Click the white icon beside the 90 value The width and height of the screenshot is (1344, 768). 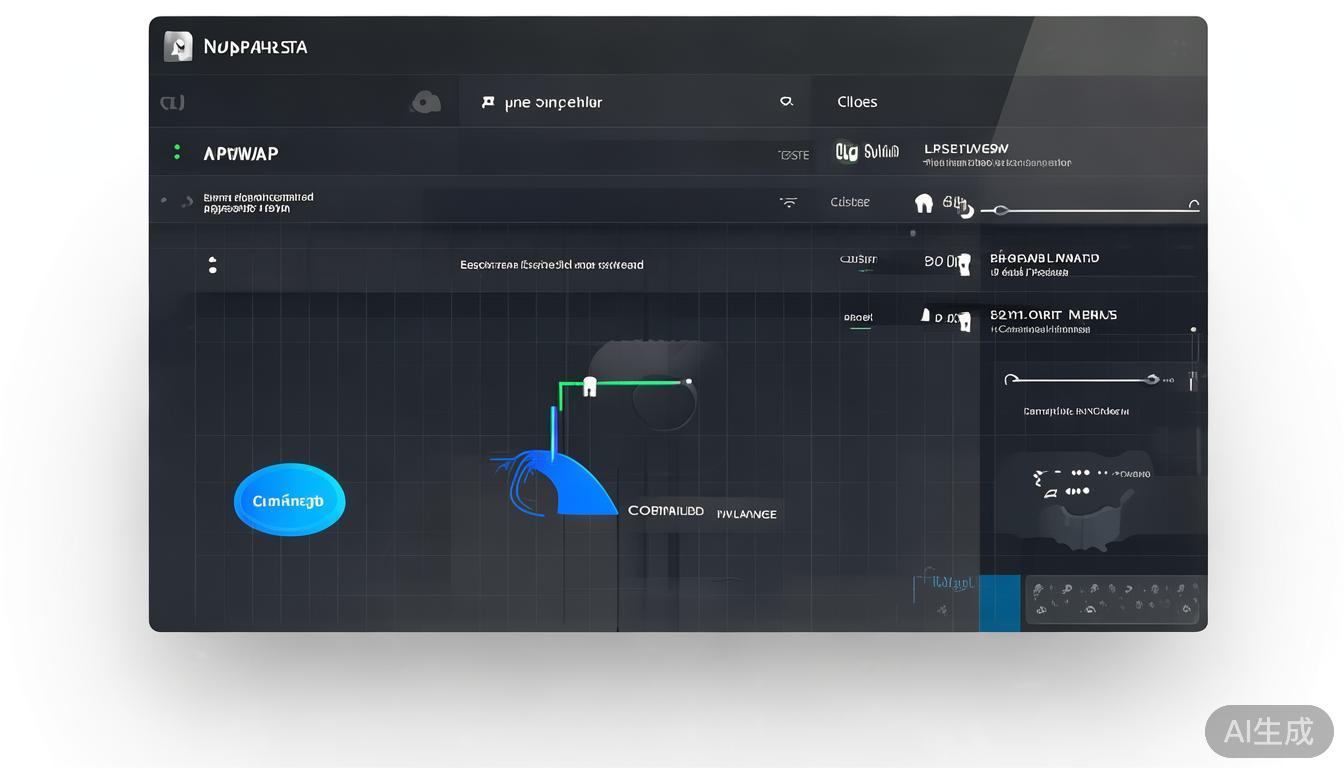964,264
